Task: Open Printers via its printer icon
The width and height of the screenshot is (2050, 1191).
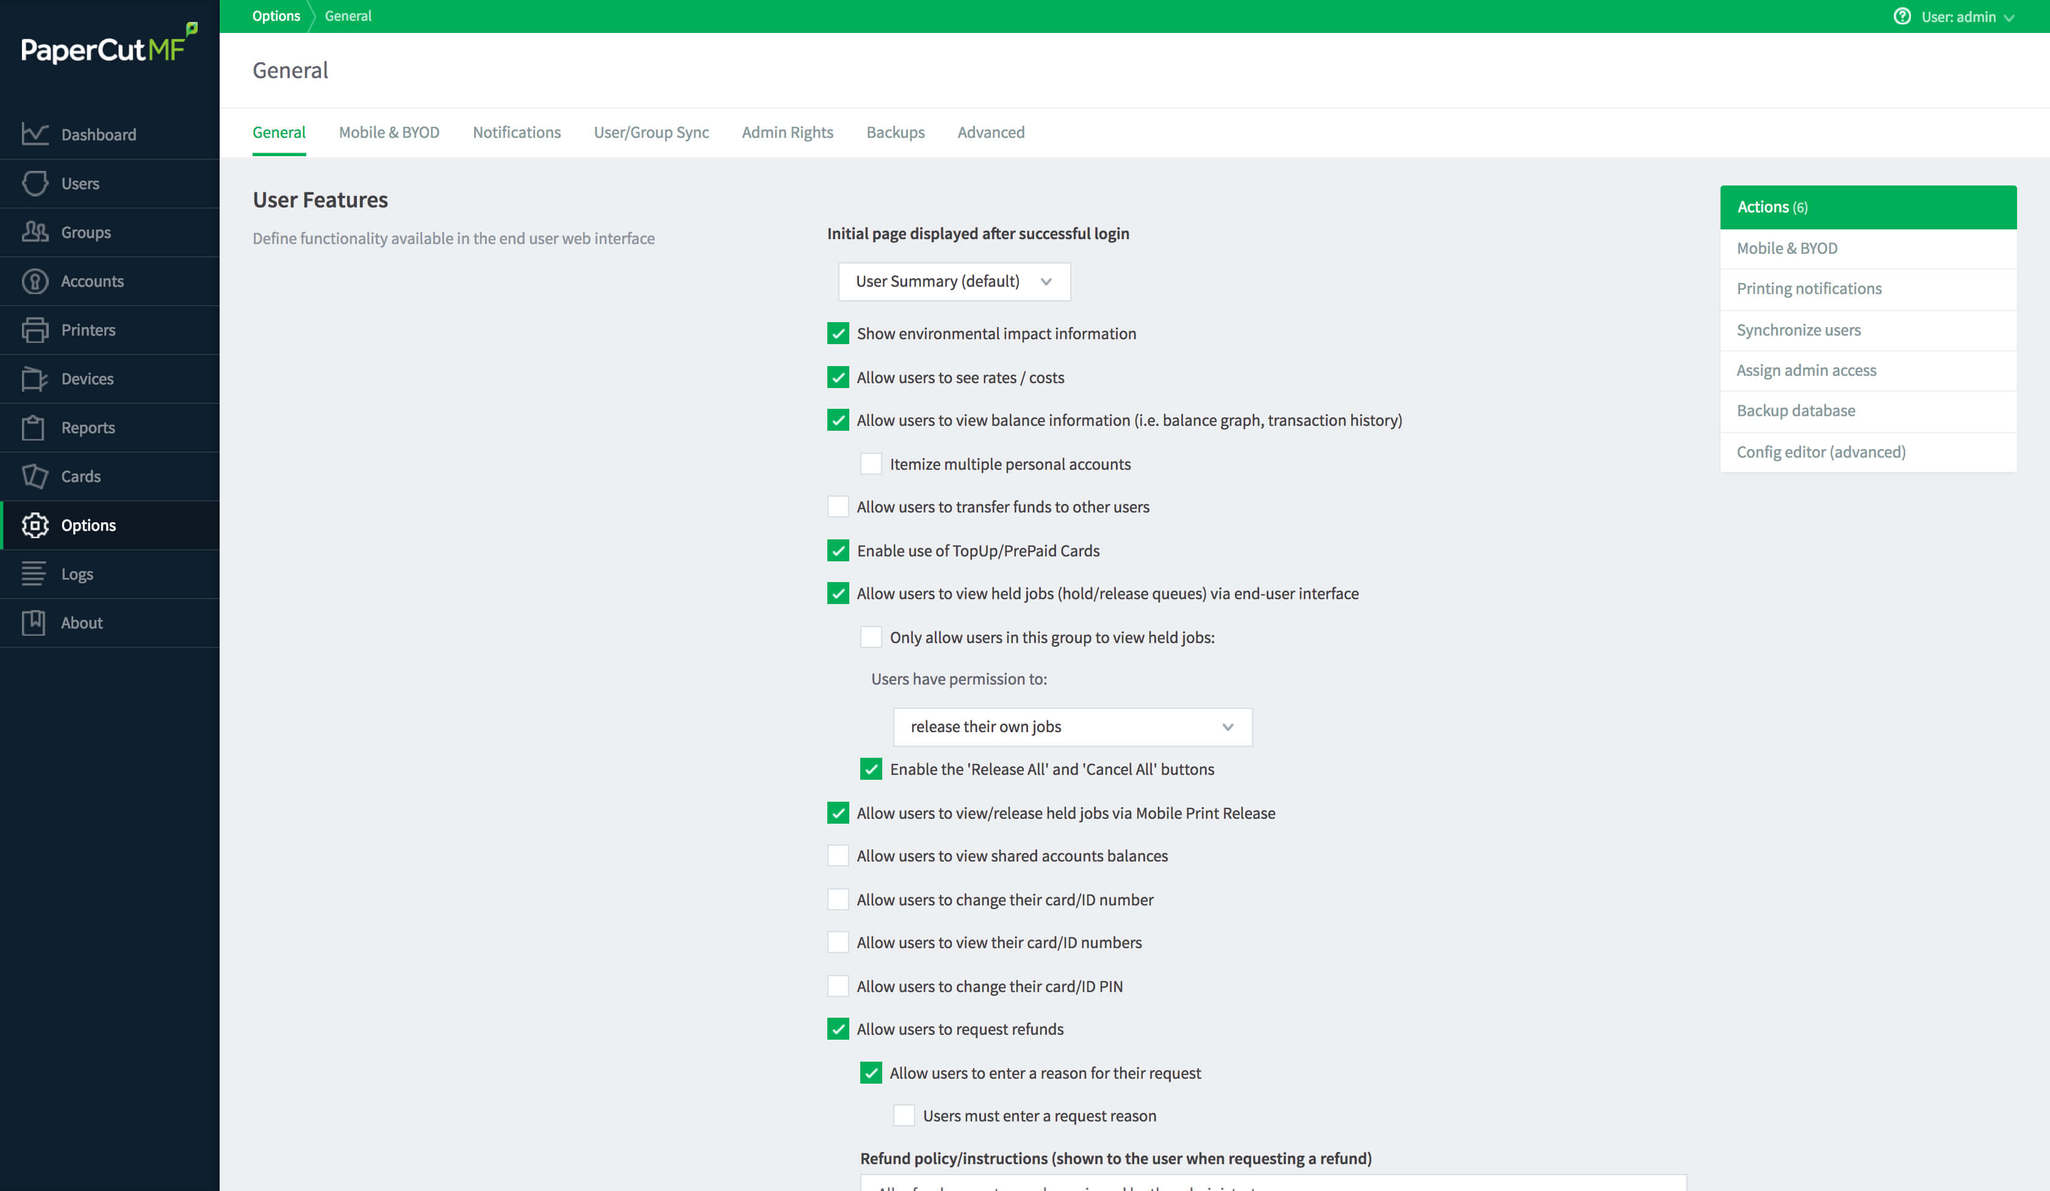Action: [x=35, y=330]
